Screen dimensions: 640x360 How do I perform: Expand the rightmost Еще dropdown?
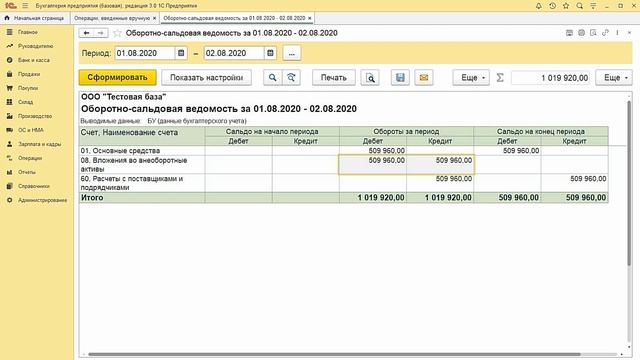coord(614,78)
